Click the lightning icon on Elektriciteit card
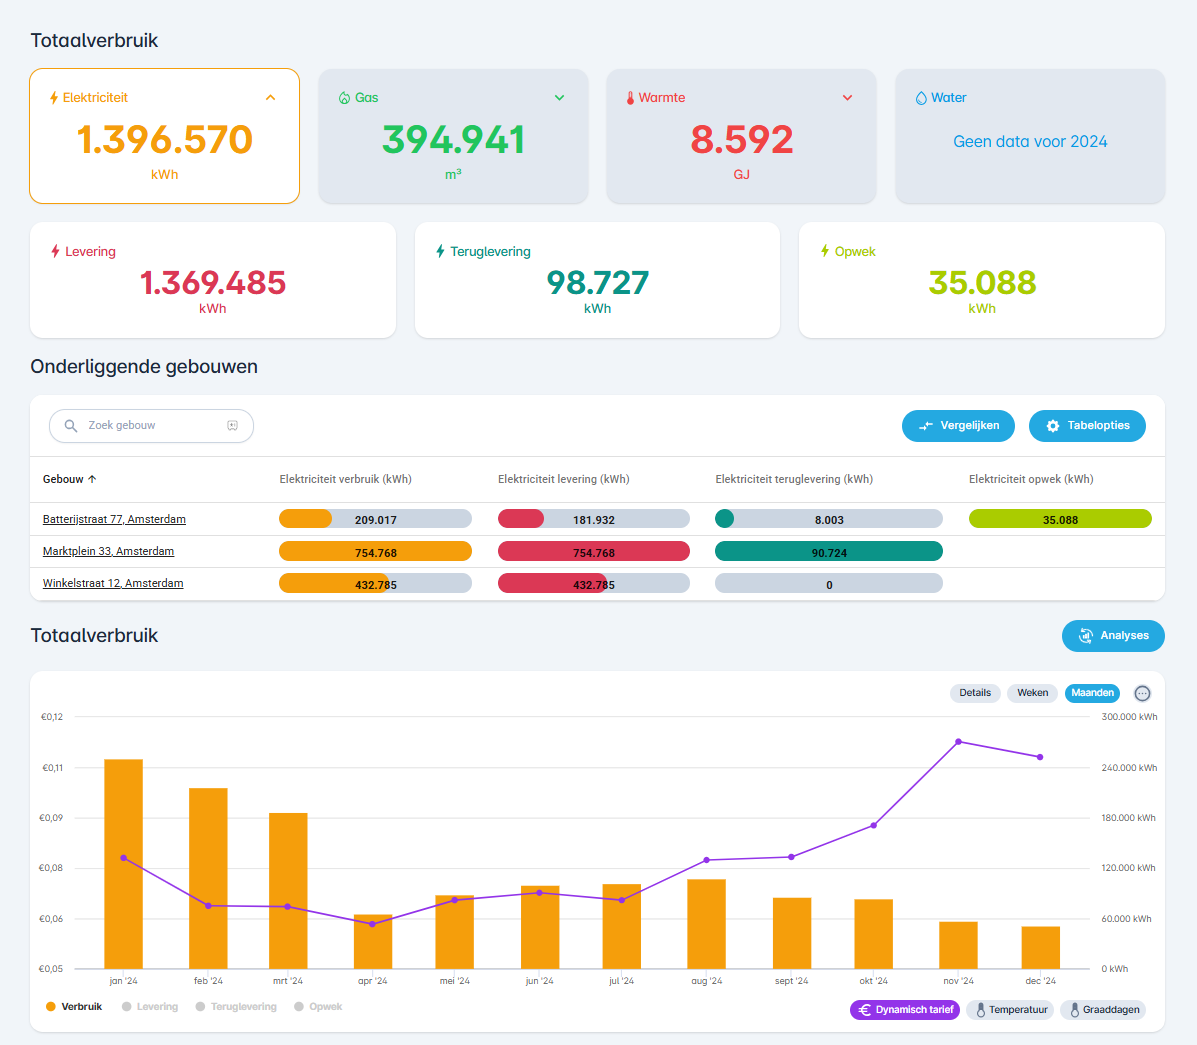Viewport: 1197px width, 1045px height. coord(54,98)
